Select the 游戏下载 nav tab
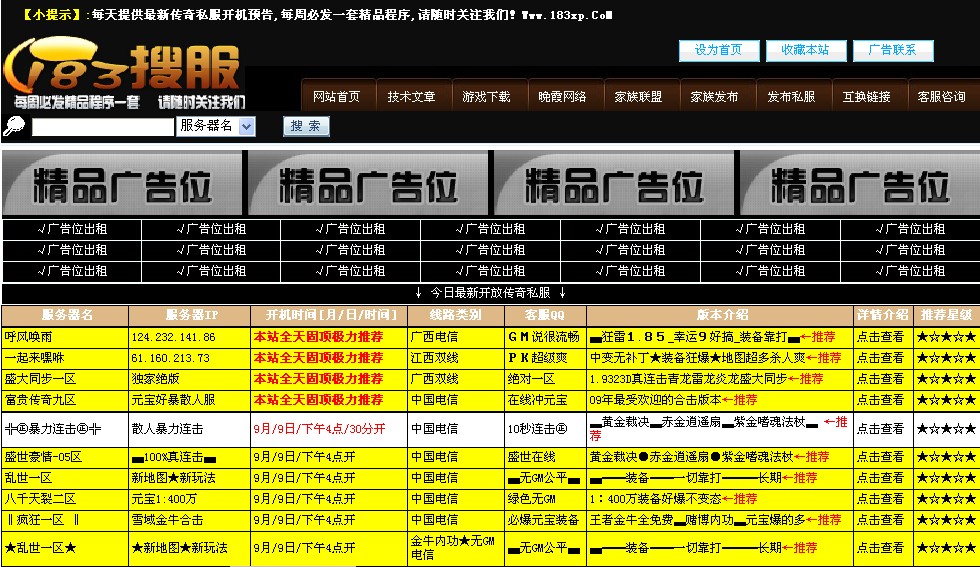The height and width of the screenshot is (567, 980). pyautogui.click(x=487, y=97)
